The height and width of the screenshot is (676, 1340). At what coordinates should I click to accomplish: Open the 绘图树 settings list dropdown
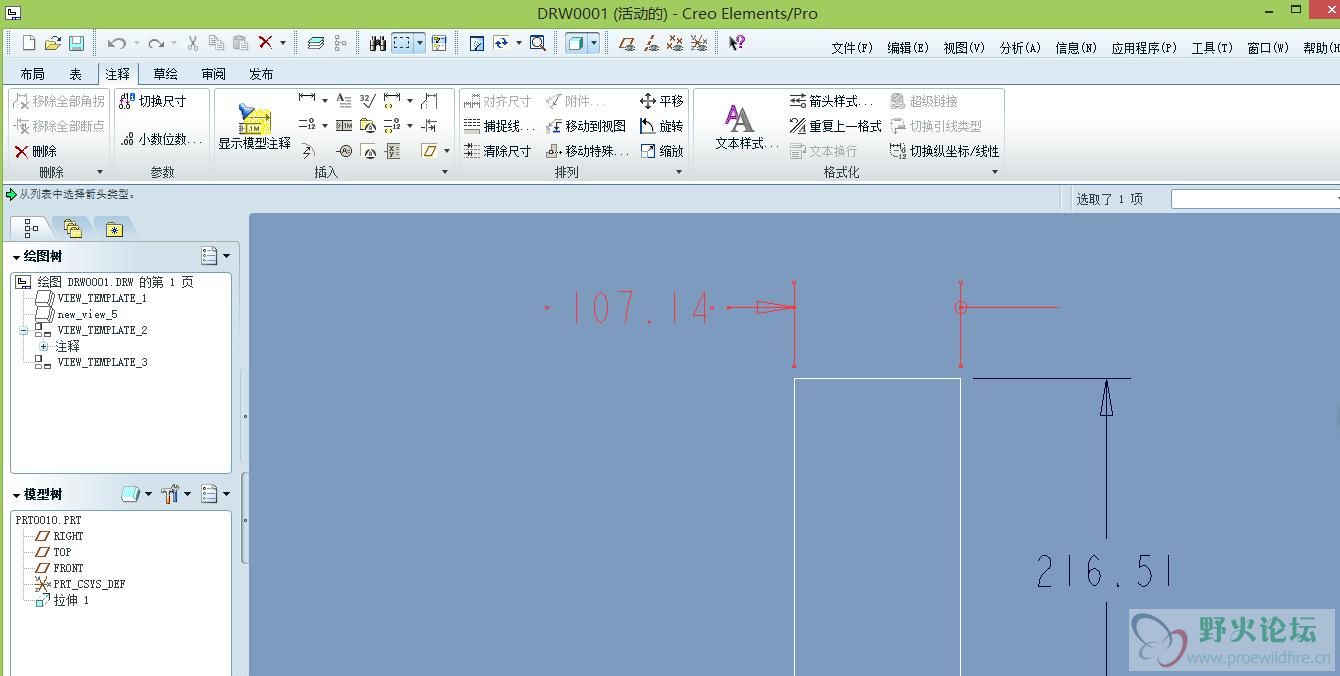coord(216,256)
